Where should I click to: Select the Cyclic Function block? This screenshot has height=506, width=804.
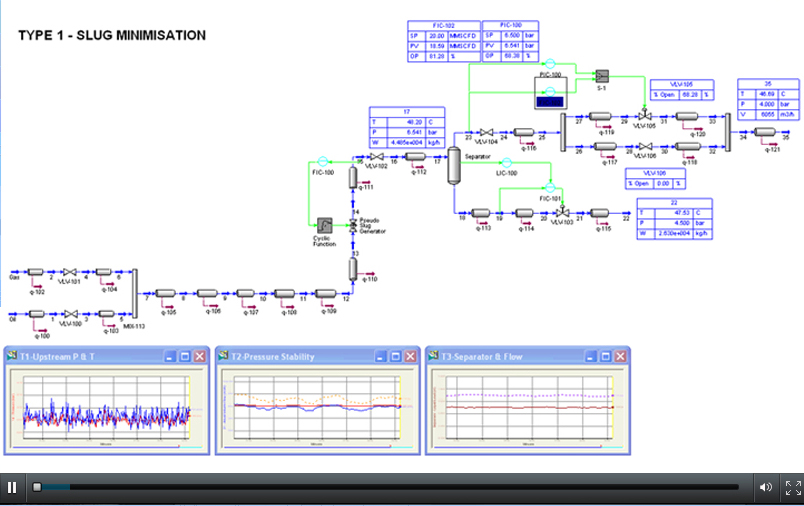[324, 225]
